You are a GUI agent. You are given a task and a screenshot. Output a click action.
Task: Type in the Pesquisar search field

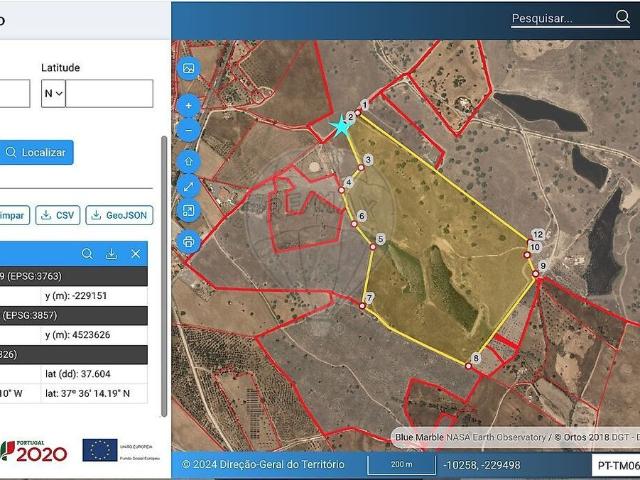560,18
